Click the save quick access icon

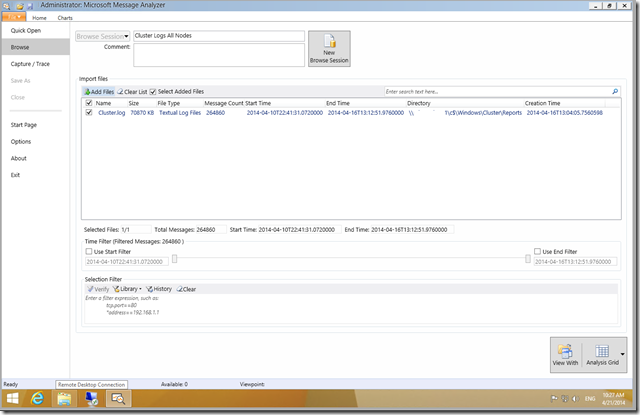[30, 6]
